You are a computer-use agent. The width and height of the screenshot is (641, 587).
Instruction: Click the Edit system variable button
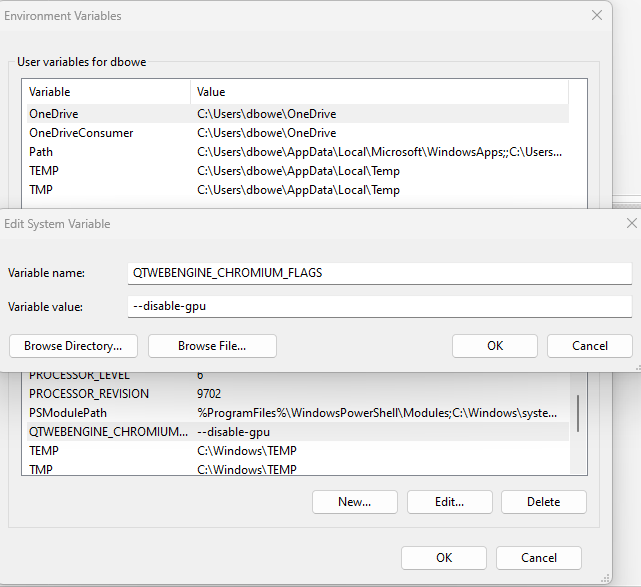[449, 502]
